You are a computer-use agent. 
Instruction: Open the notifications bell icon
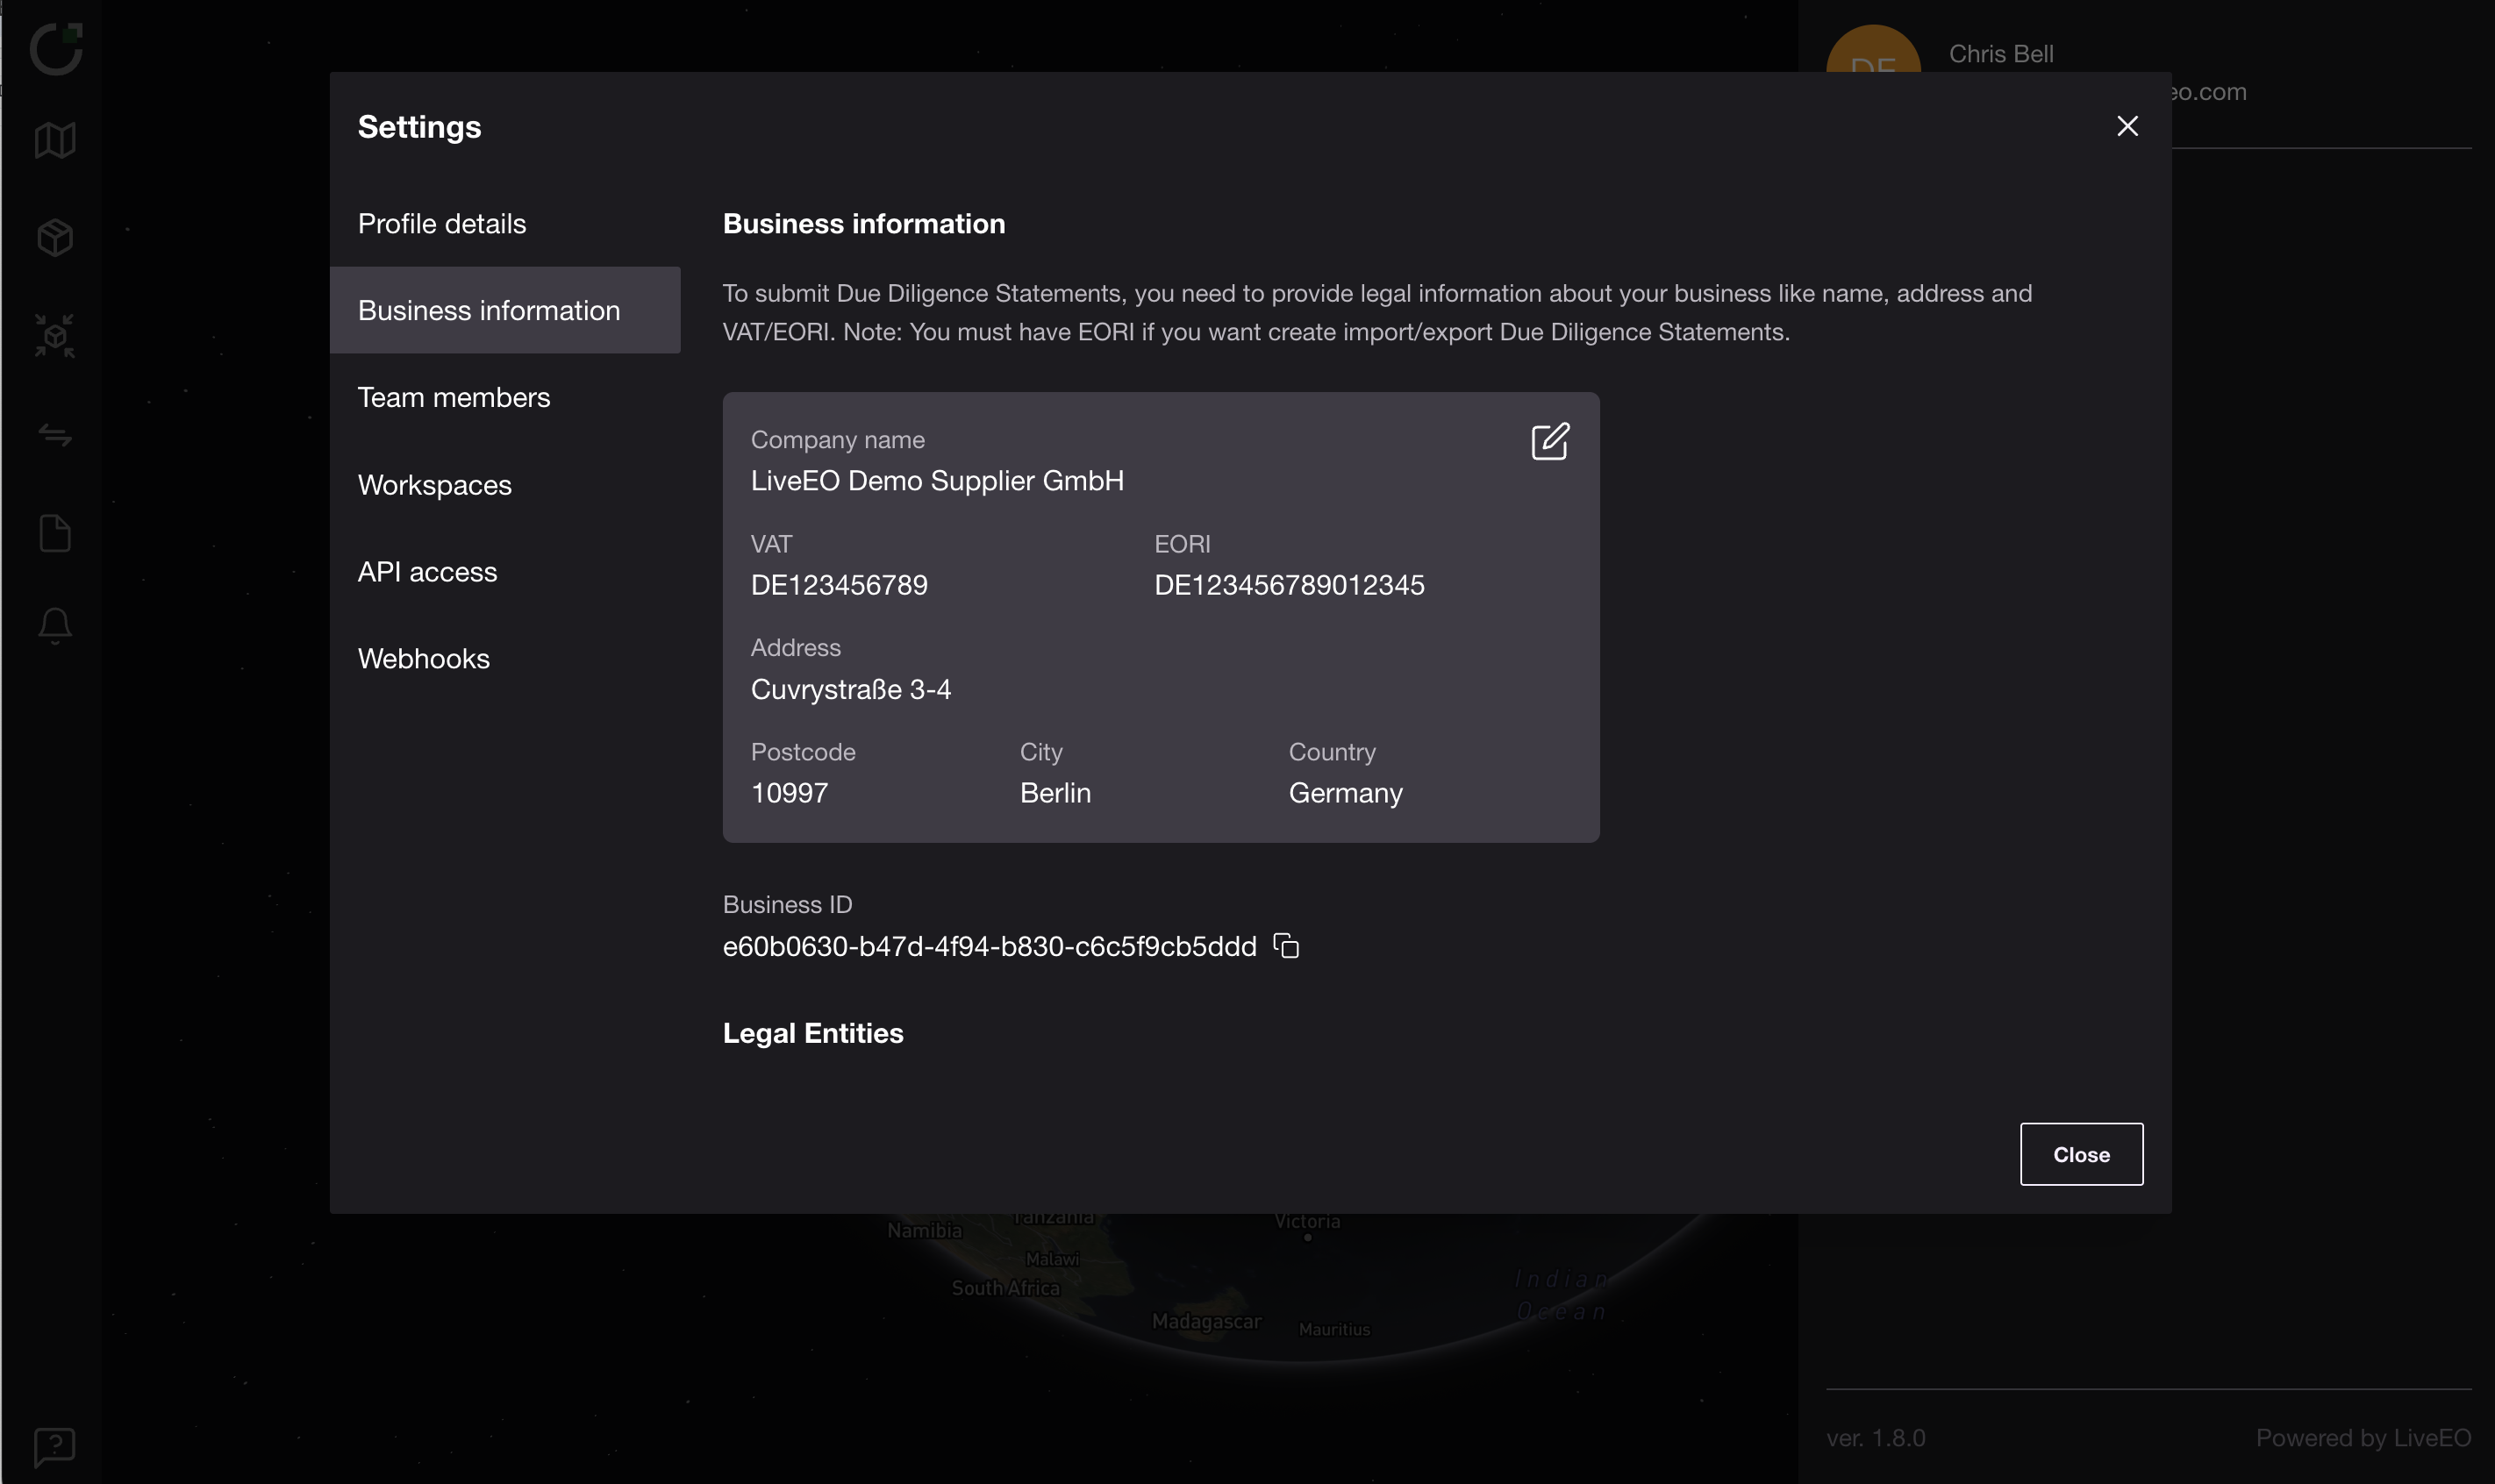[55, 627]
